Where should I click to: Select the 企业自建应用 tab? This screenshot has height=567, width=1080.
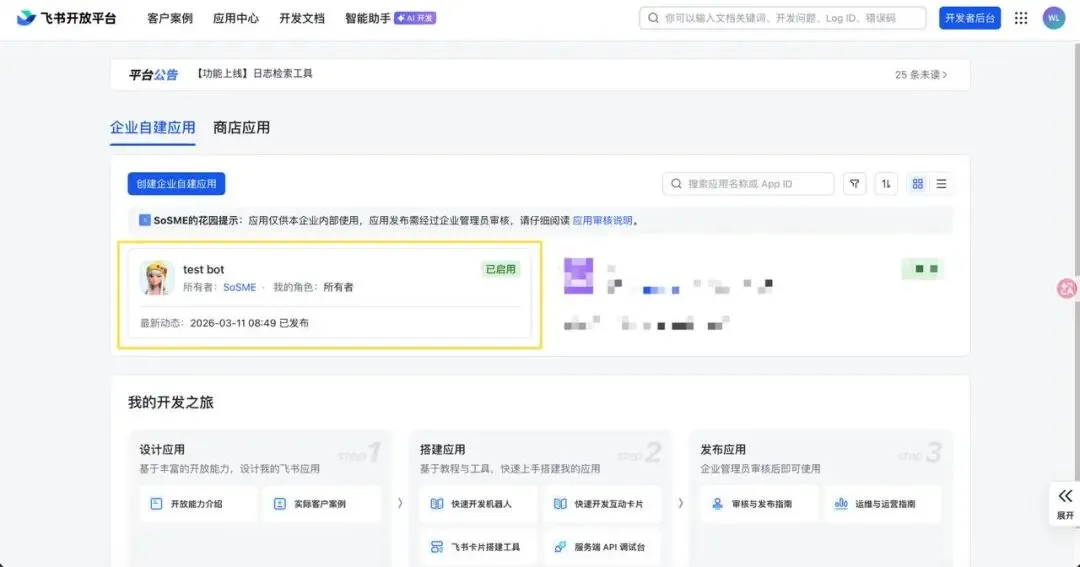click(x=153, y=127)
